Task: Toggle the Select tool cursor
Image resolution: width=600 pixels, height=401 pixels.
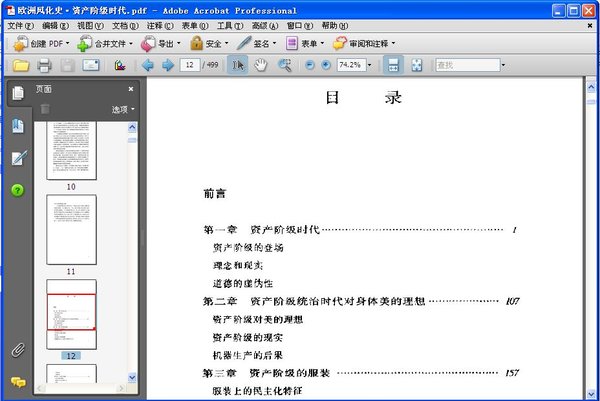Action: pos(238,65)
